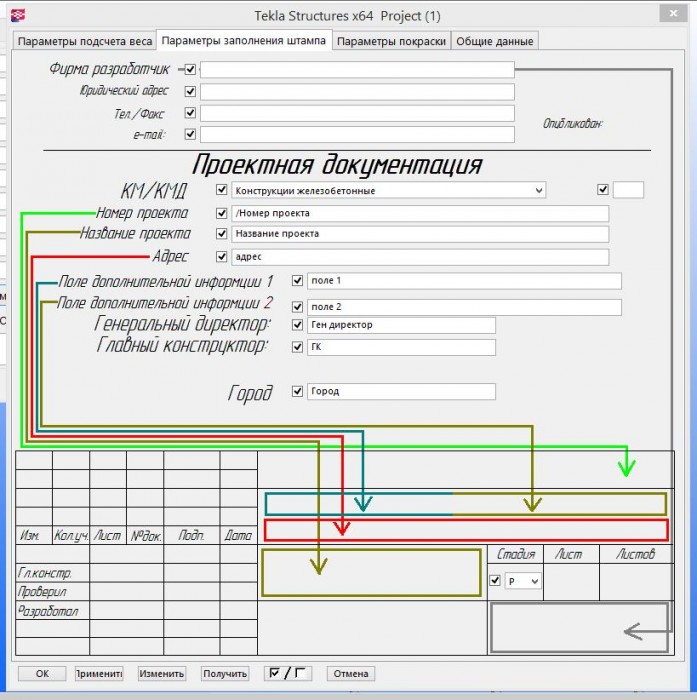Screen dimensions: 697x700
Task: Click the Отмена button
Action: [x=351, y=673]
